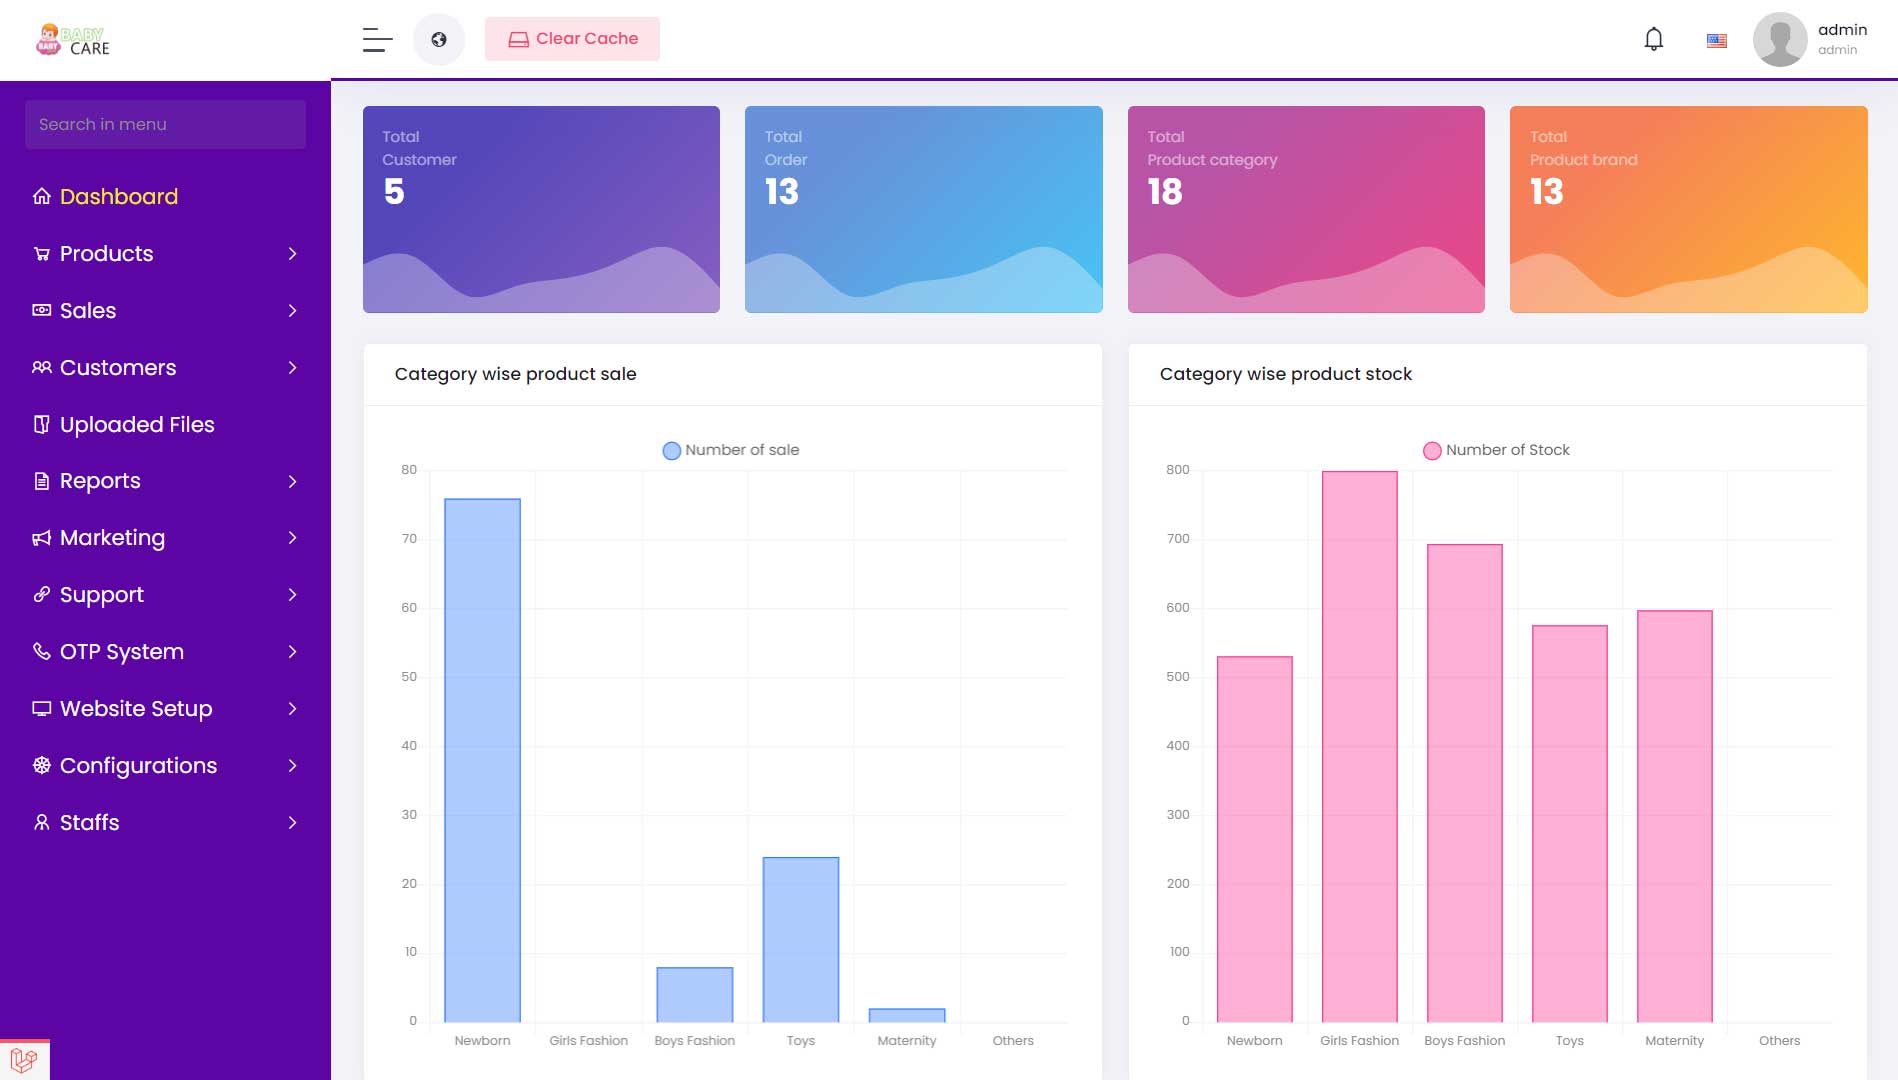Expand the Configurations chevron
Viewport: 1898px width, 1080px height.
(292, 765)
